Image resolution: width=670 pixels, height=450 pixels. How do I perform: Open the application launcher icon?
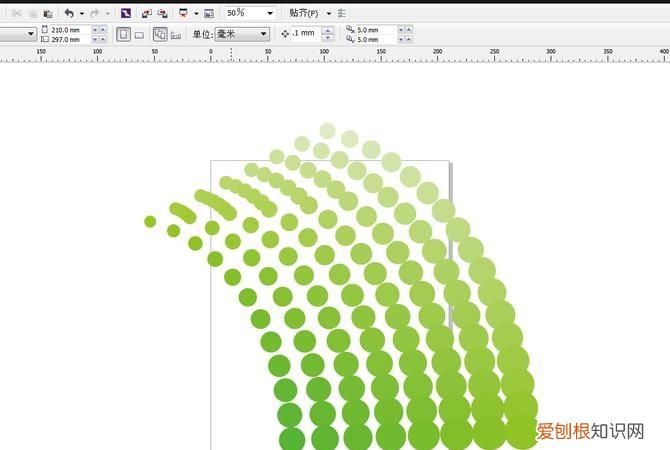(x=183, y=13)
